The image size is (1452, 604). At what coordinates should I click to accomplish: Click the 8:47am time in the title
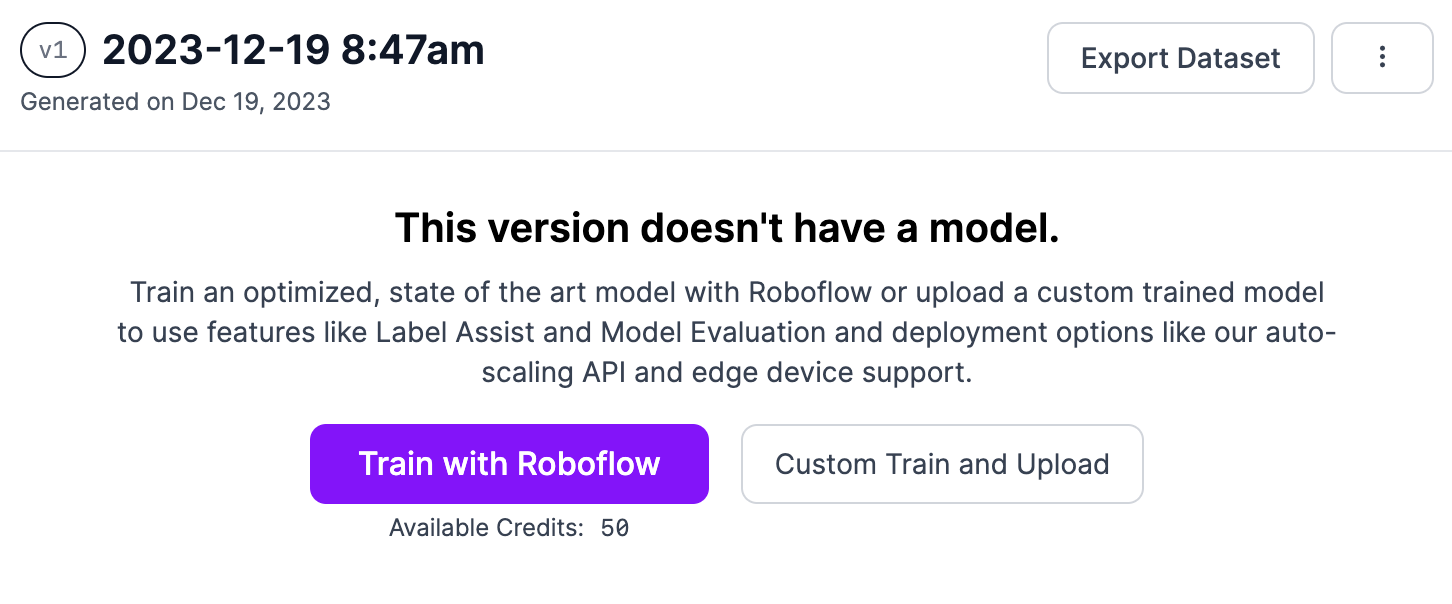[x=412, y=51]
